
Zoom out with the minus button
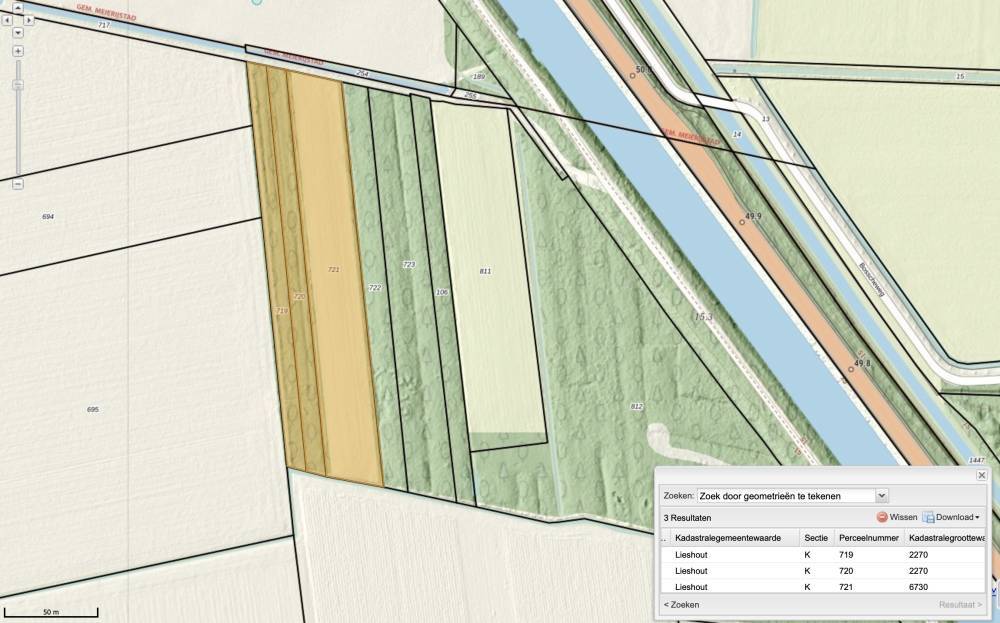pos(18,184)
